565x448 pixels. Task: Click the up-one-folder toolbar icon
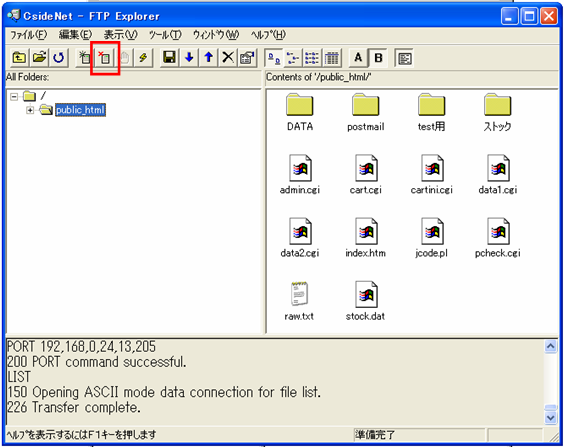19,58
